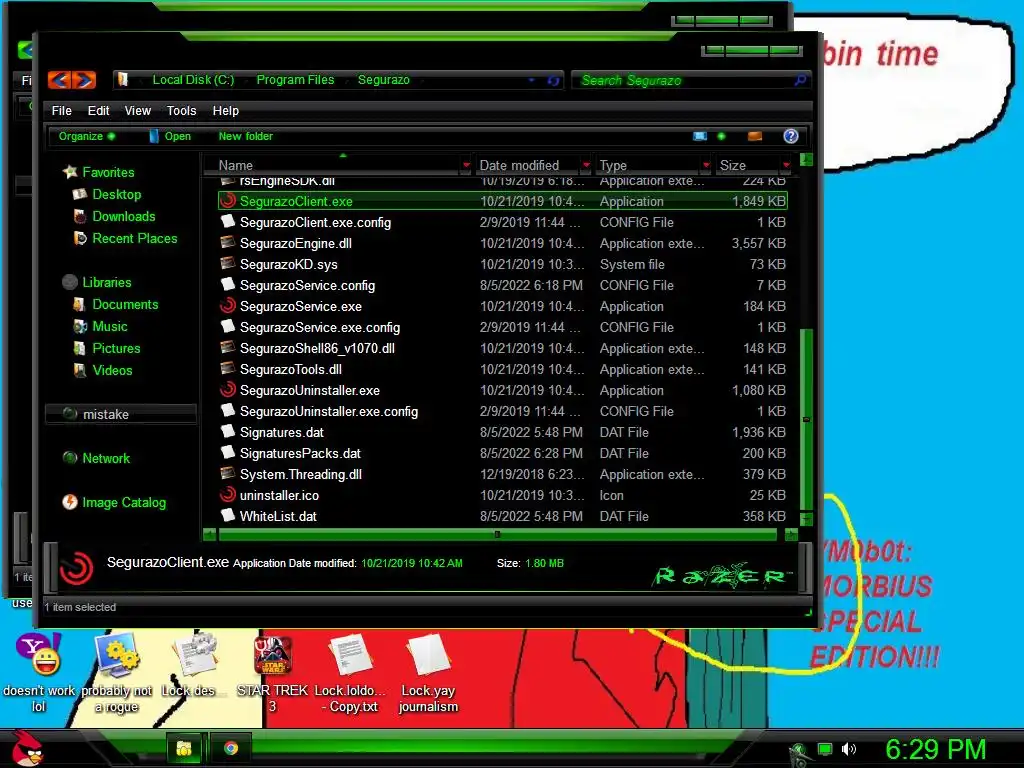This screenshot has width=1024, height=768.
Task: Open the Size column filter dropdown
Action: [786, 165]
